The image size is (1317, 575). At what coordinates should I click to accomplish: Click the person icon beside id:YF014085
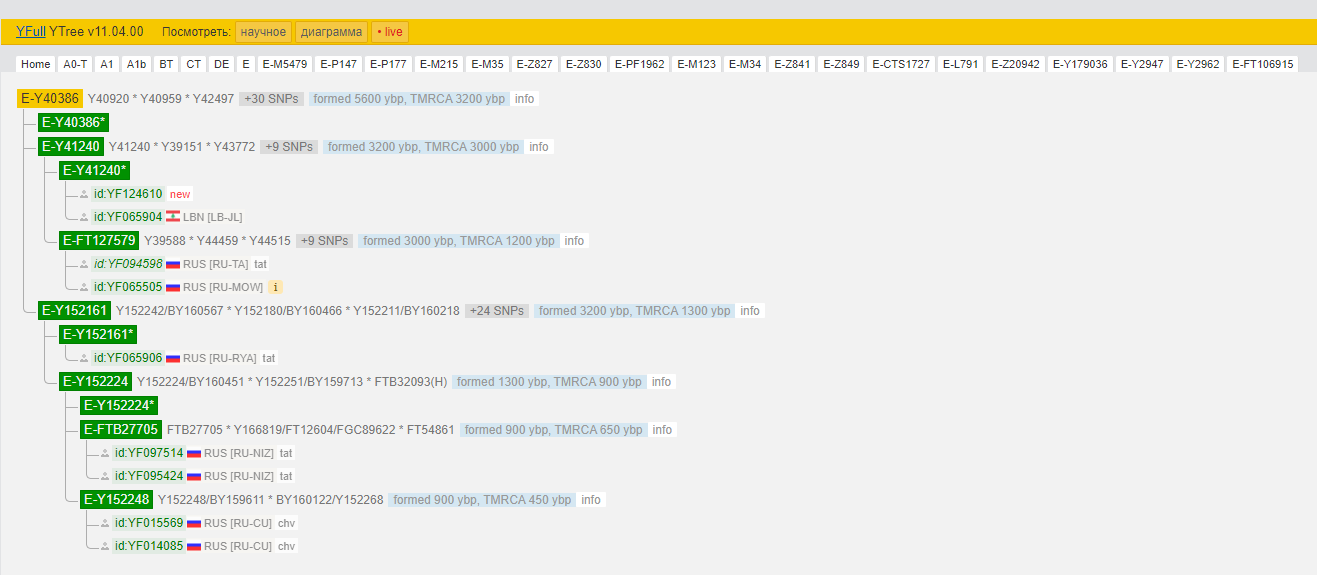(105, 547)
